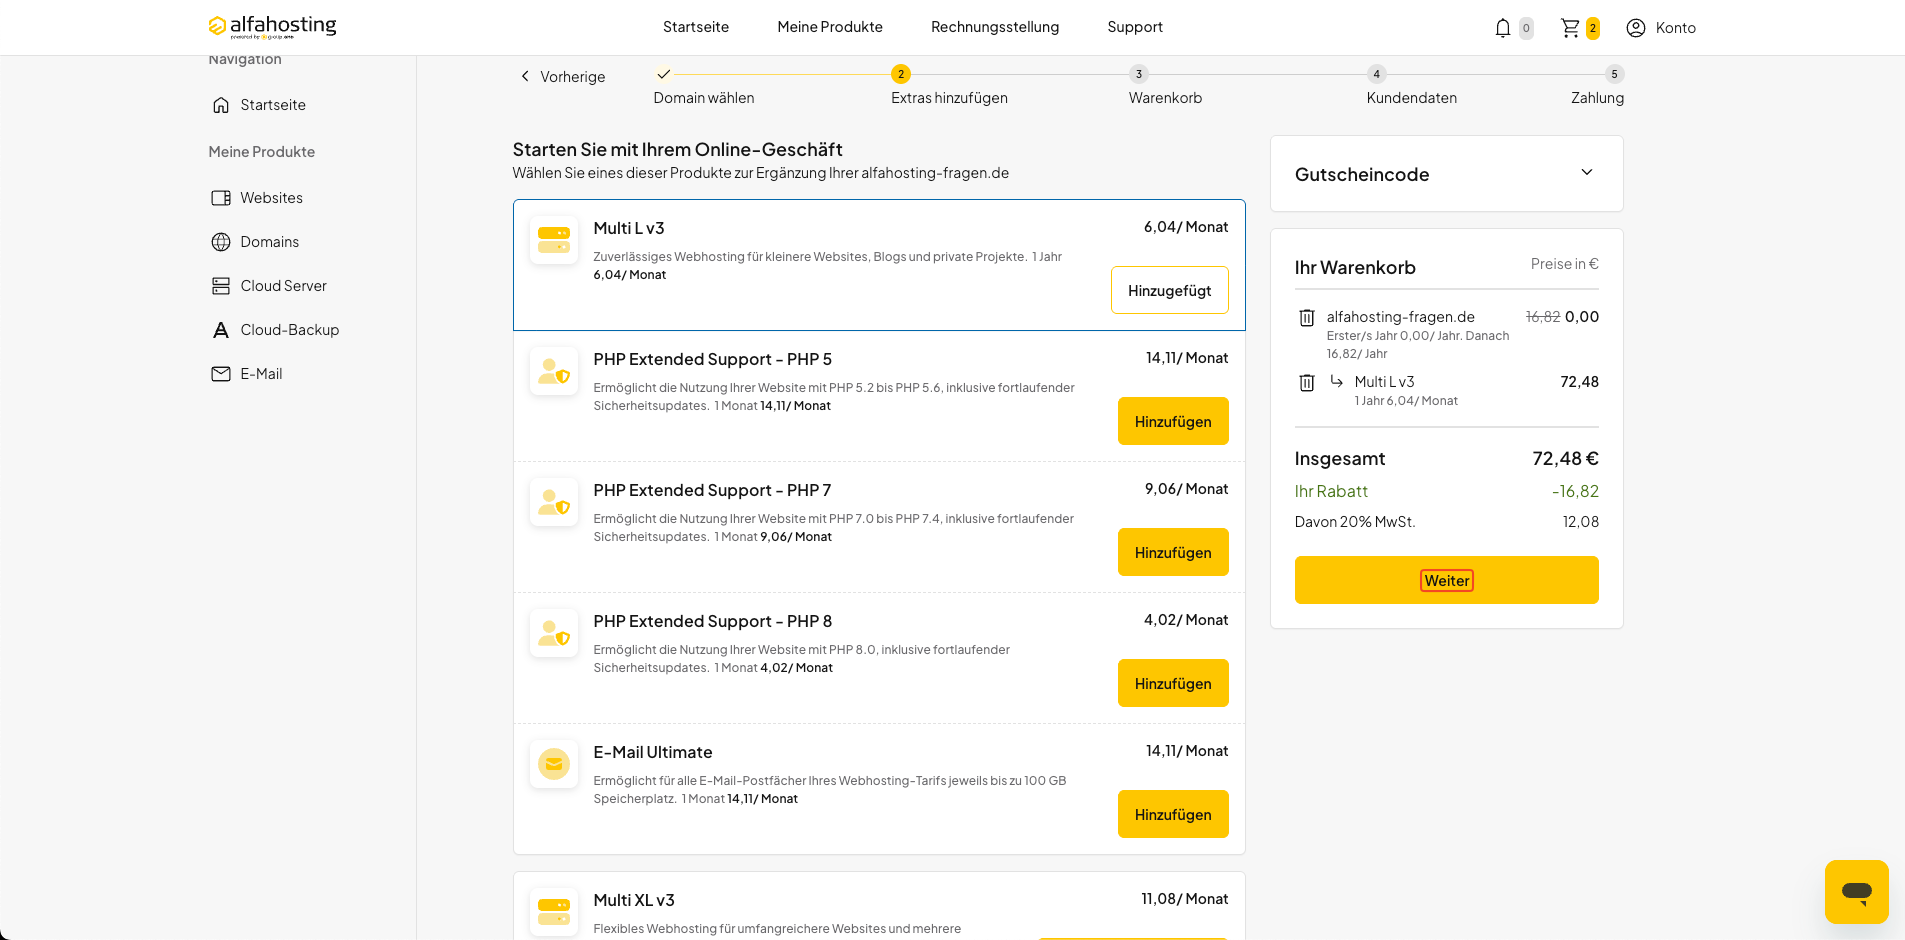The height and width of the screenshot is (940, 1905).
Task: Expand the Gutscheincode section chevron
Action: pyautogui.click(x=1586, y=173)
